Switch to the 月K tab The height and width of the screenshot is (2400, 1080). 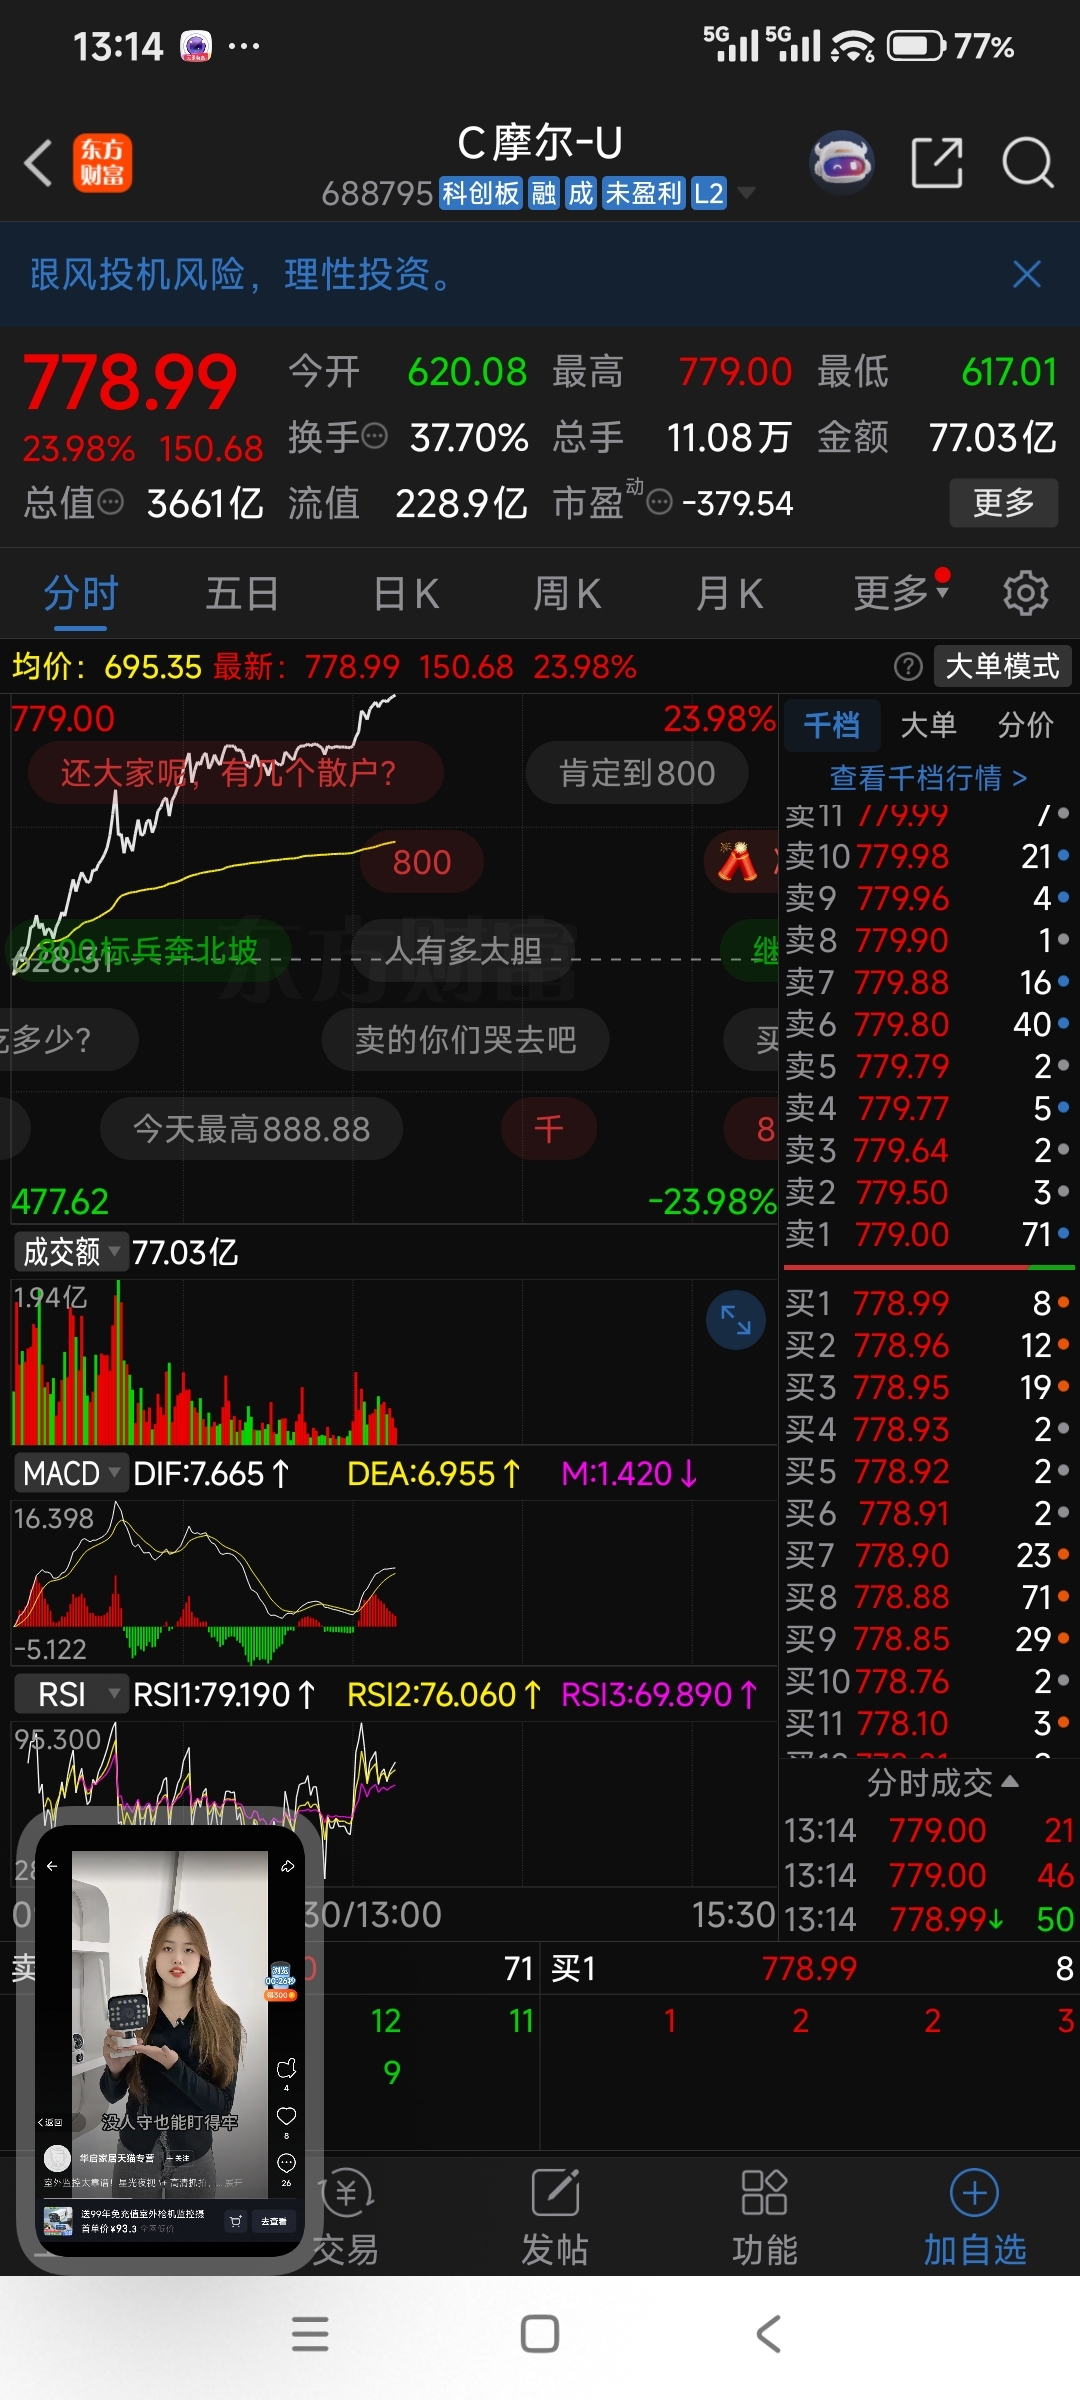coord(730,593)
